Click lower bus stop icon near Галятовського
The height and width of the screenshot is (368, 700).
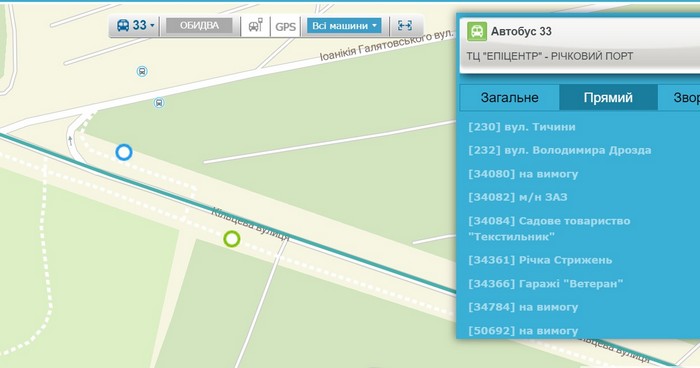(158, 103)
